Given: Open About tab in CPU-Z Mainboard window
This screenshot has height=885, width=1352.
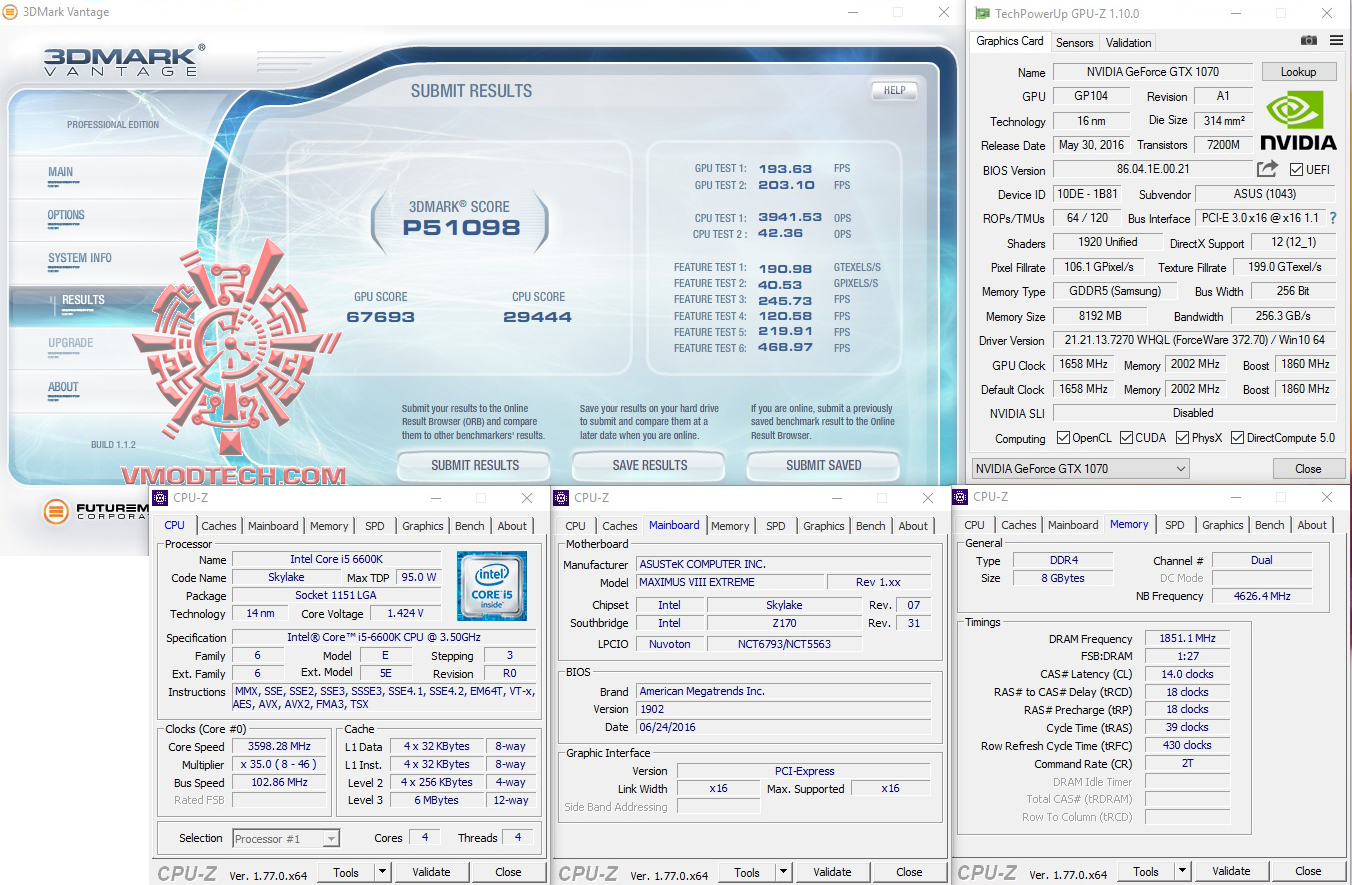Looking at the screenshot, I should [x=913, y=526].
